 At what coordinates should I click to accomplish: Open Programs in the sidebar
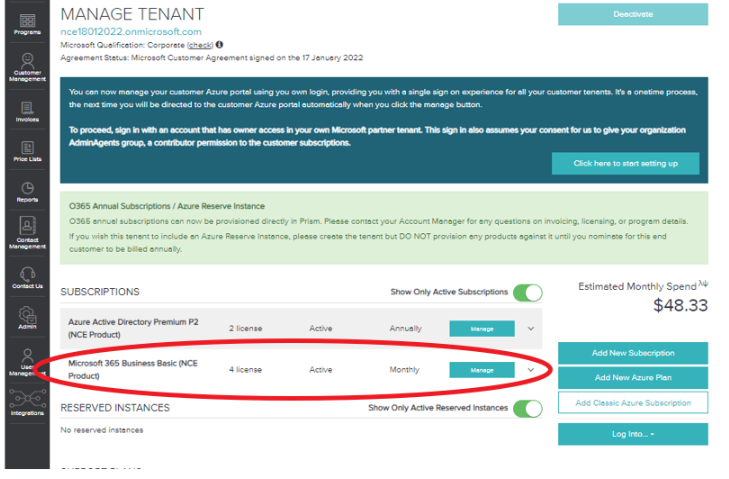[x=27, y=24]
